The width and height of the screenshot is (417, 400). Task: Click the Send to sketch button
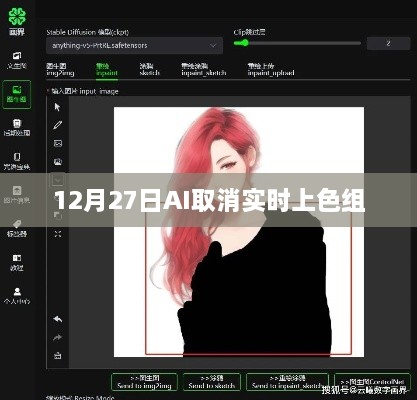212,382
